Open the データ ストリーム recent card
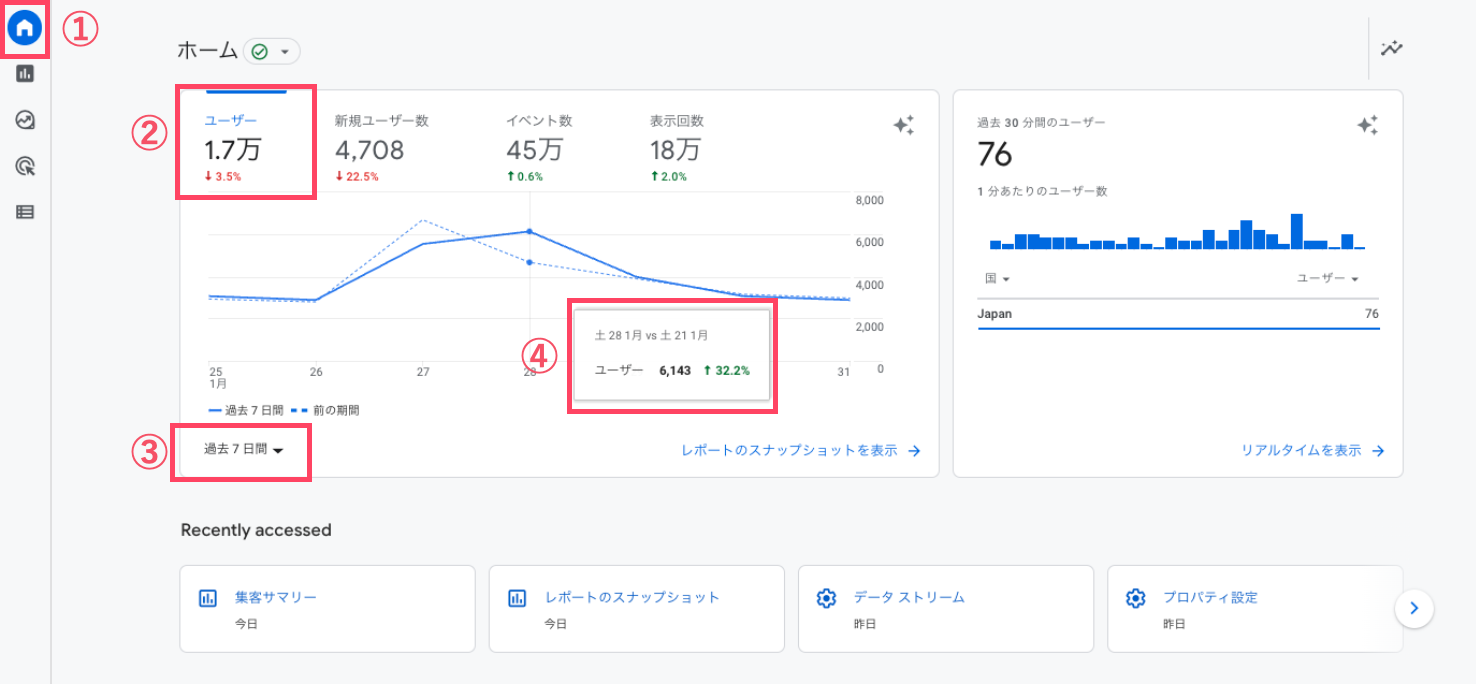 [x=945, y=609]
